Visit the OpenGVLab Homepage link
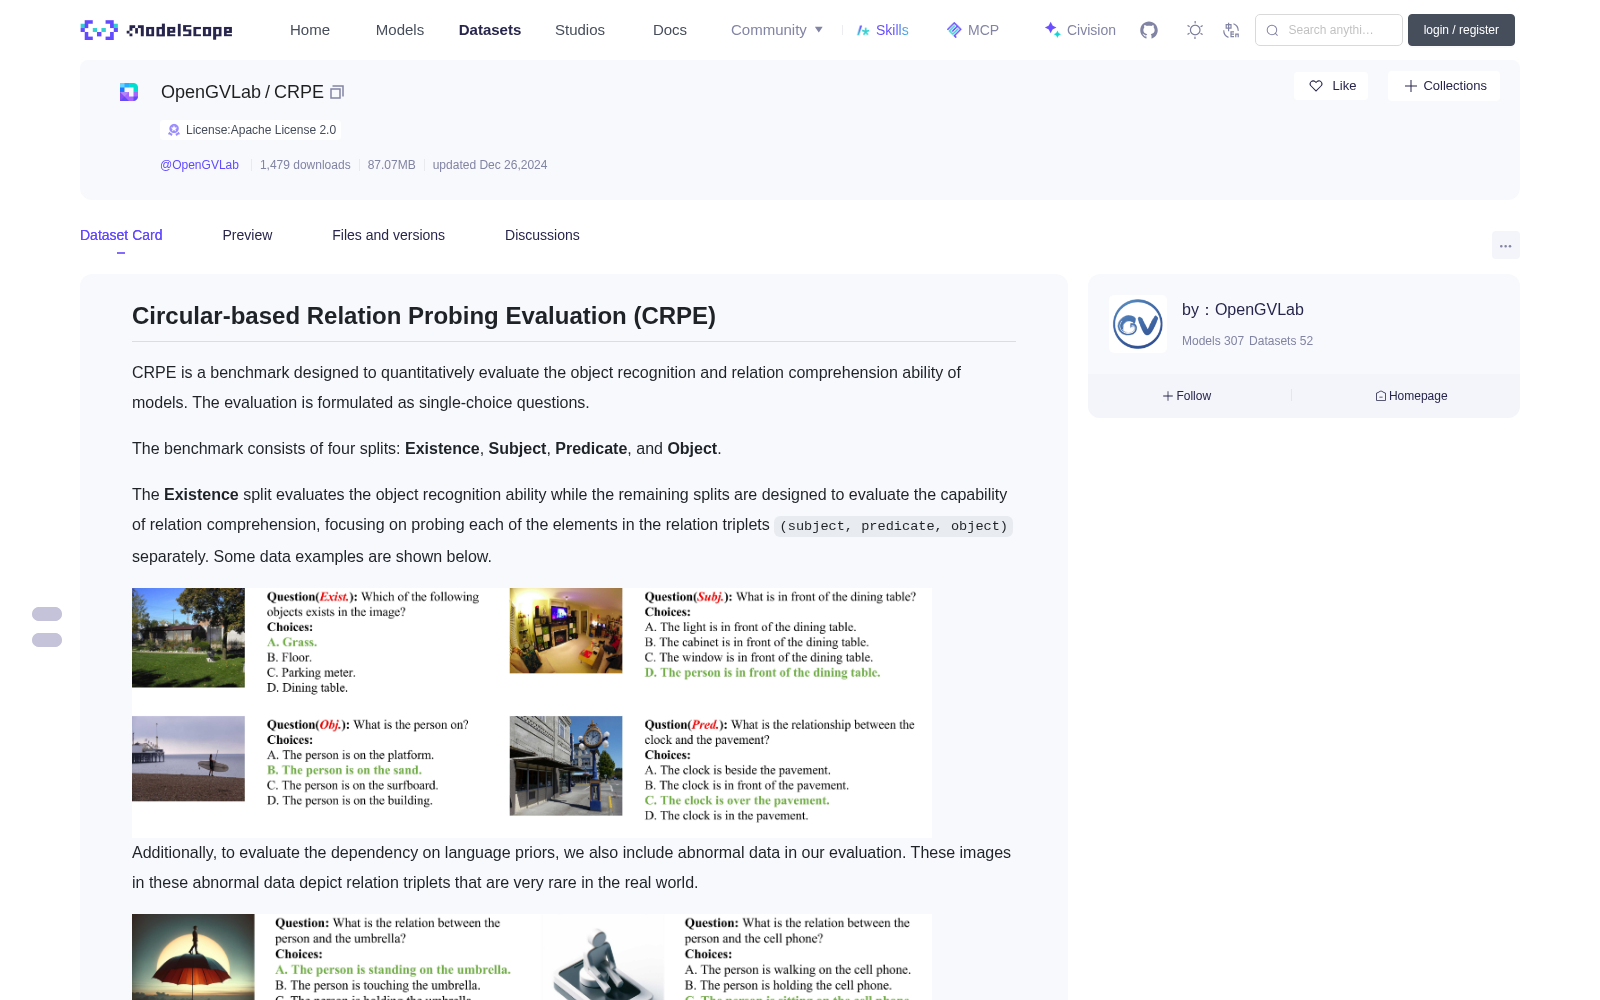The width and height of the screenshot is (1600, 1000). [x=1411, y=396]
